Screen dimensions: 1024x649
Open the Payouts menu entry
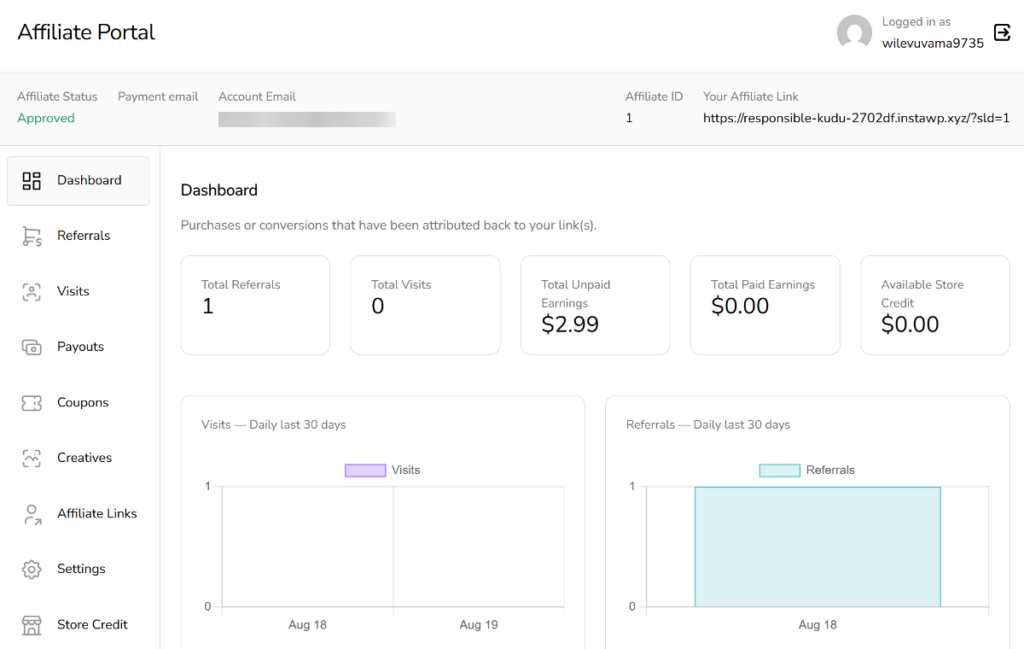(80, 346)
